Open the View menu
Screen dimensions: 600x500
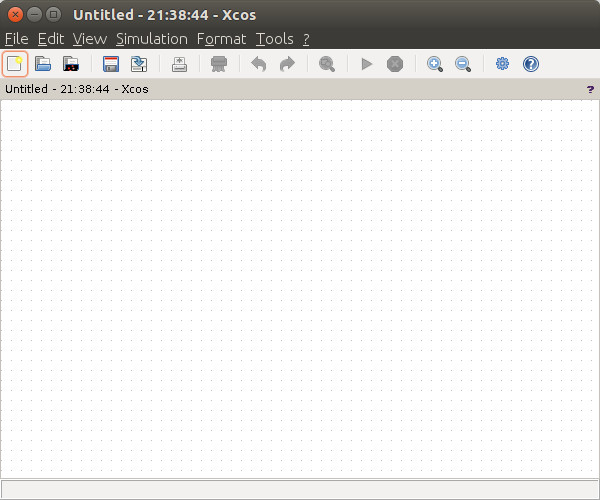[x=90, y=39]
